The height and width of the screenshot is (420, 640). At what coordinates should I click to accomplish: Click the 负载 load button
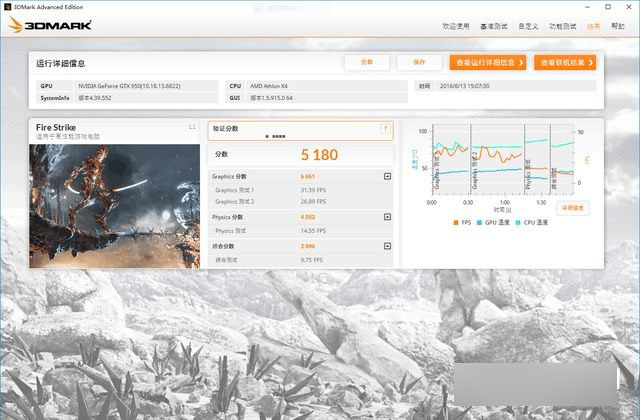(x=367, y=62)
